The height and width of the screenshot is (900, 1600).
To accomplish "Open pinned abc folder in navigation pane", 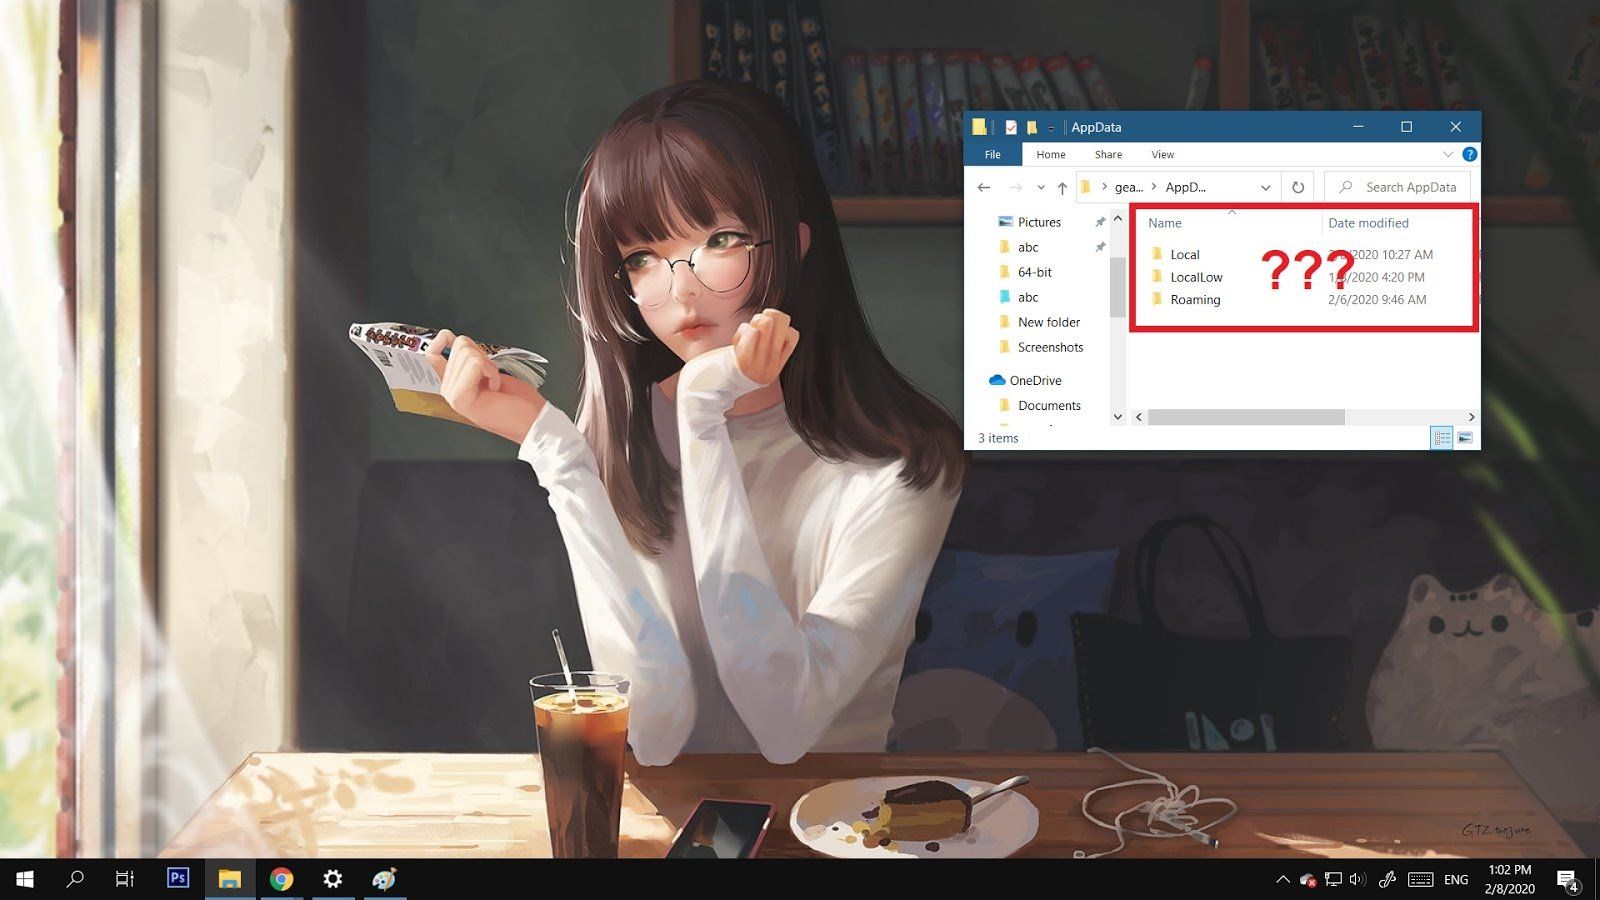I will [1028, 247].
